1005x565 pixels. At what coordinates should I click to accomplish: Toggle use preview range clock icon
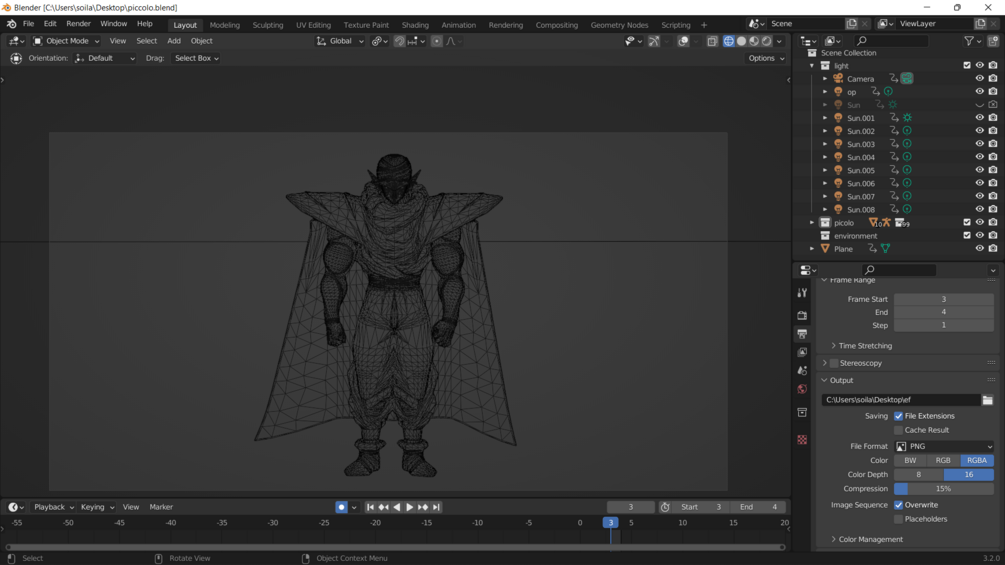[665, 507]
